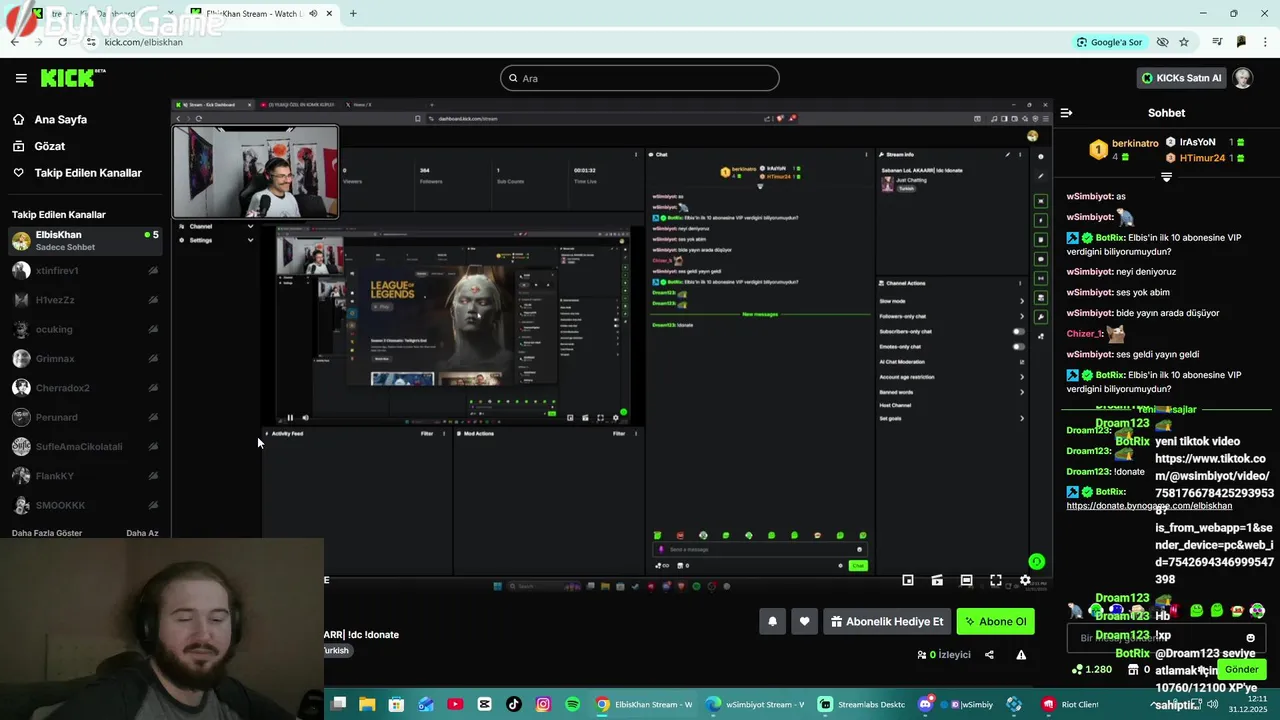Click Abonelik Hediye Et button
The height and width of the screenshot is (720, 1280).
tap(887, 621)
